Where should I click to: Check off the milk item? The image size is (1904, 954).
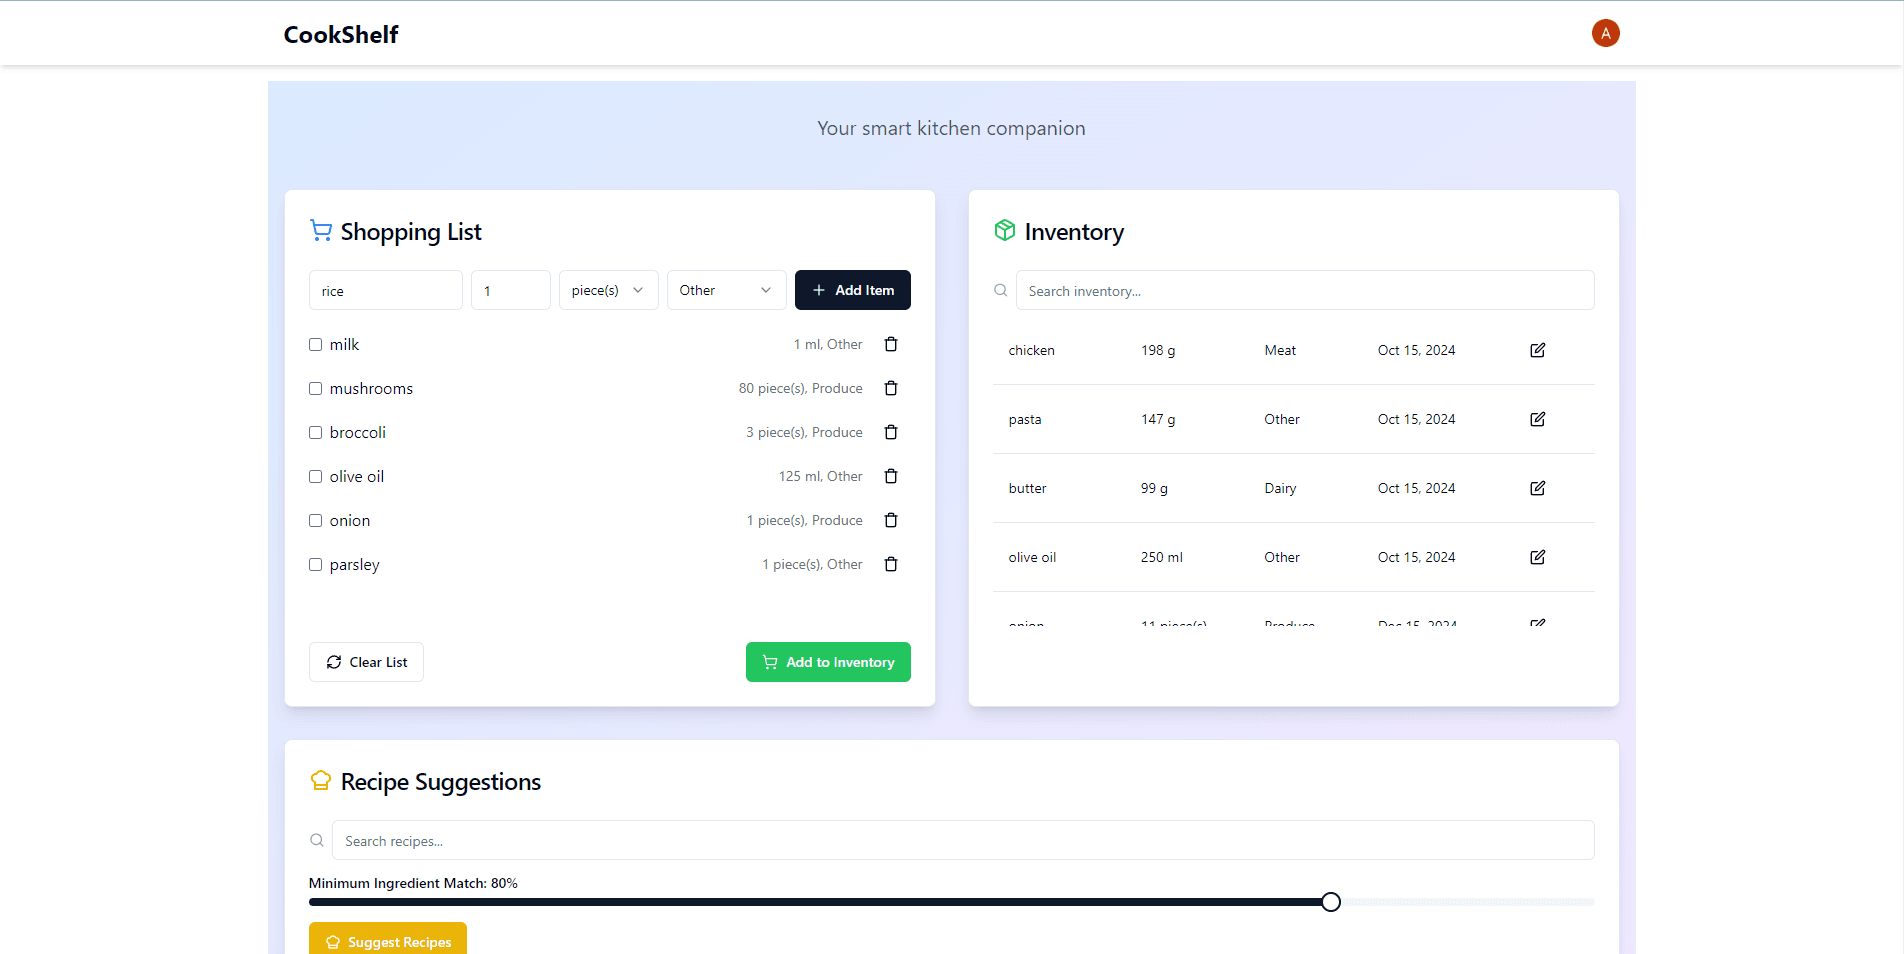pos(316,344)
